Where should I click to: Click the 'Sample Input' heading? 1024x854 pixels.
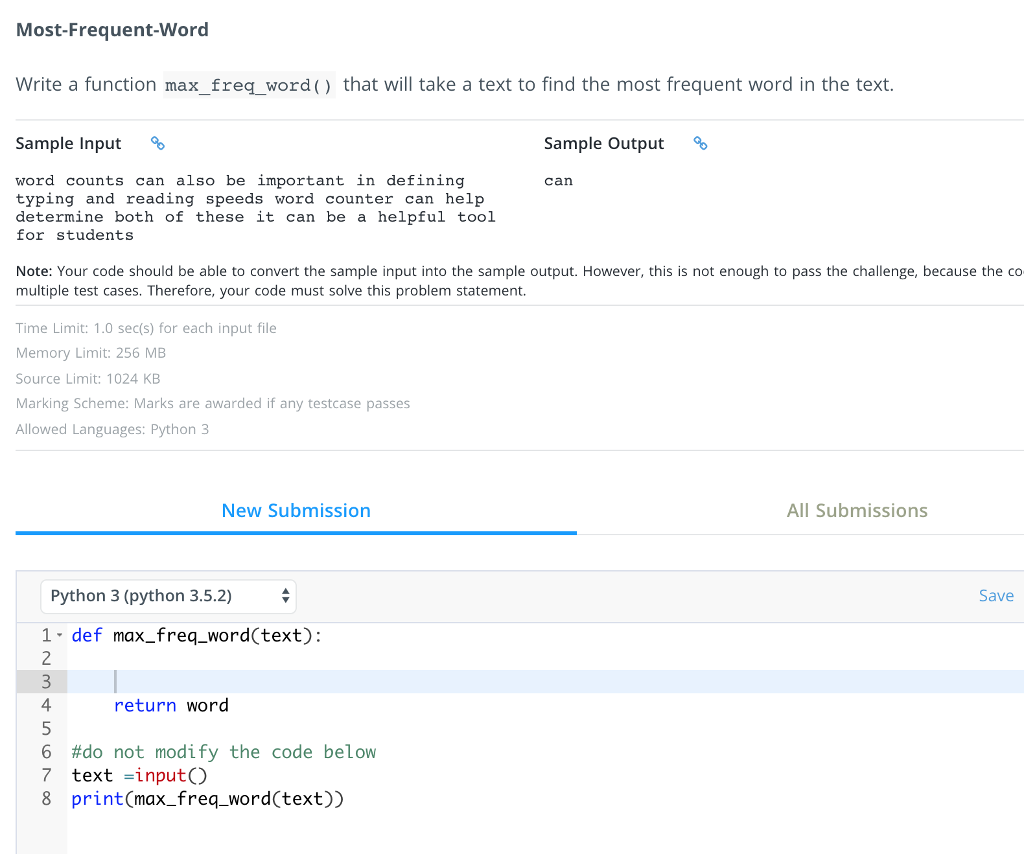click(69, 144)
